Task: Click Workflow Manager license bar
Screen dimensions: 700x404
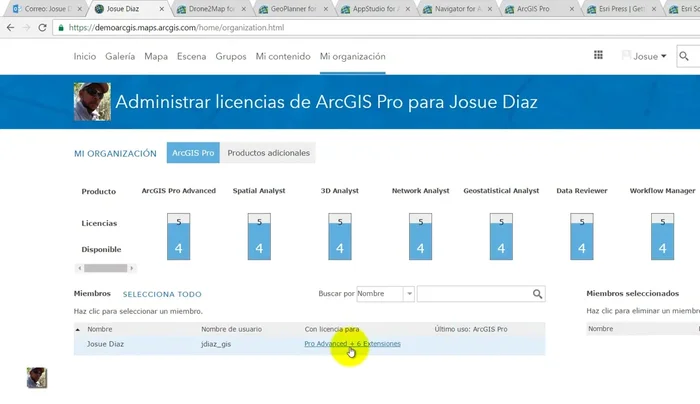Action: [x=662, y=237]
